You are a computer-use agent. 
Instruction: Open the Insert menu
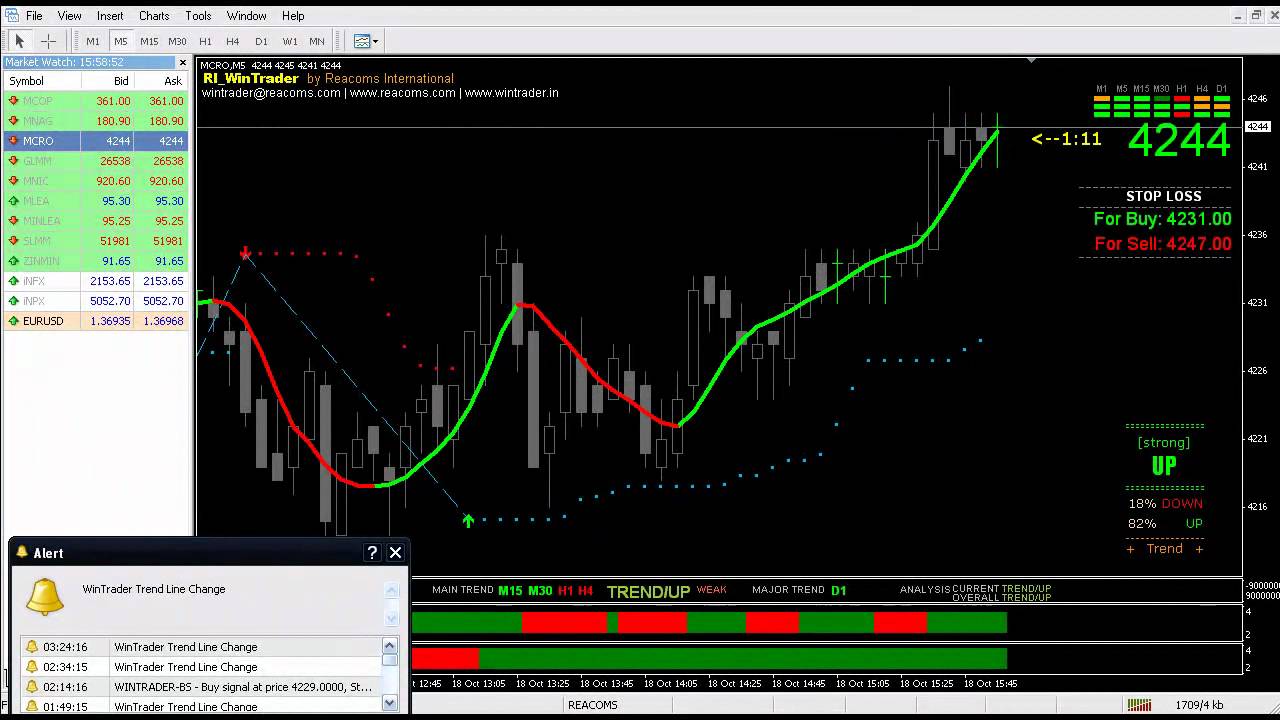click(x=110, y=16)
